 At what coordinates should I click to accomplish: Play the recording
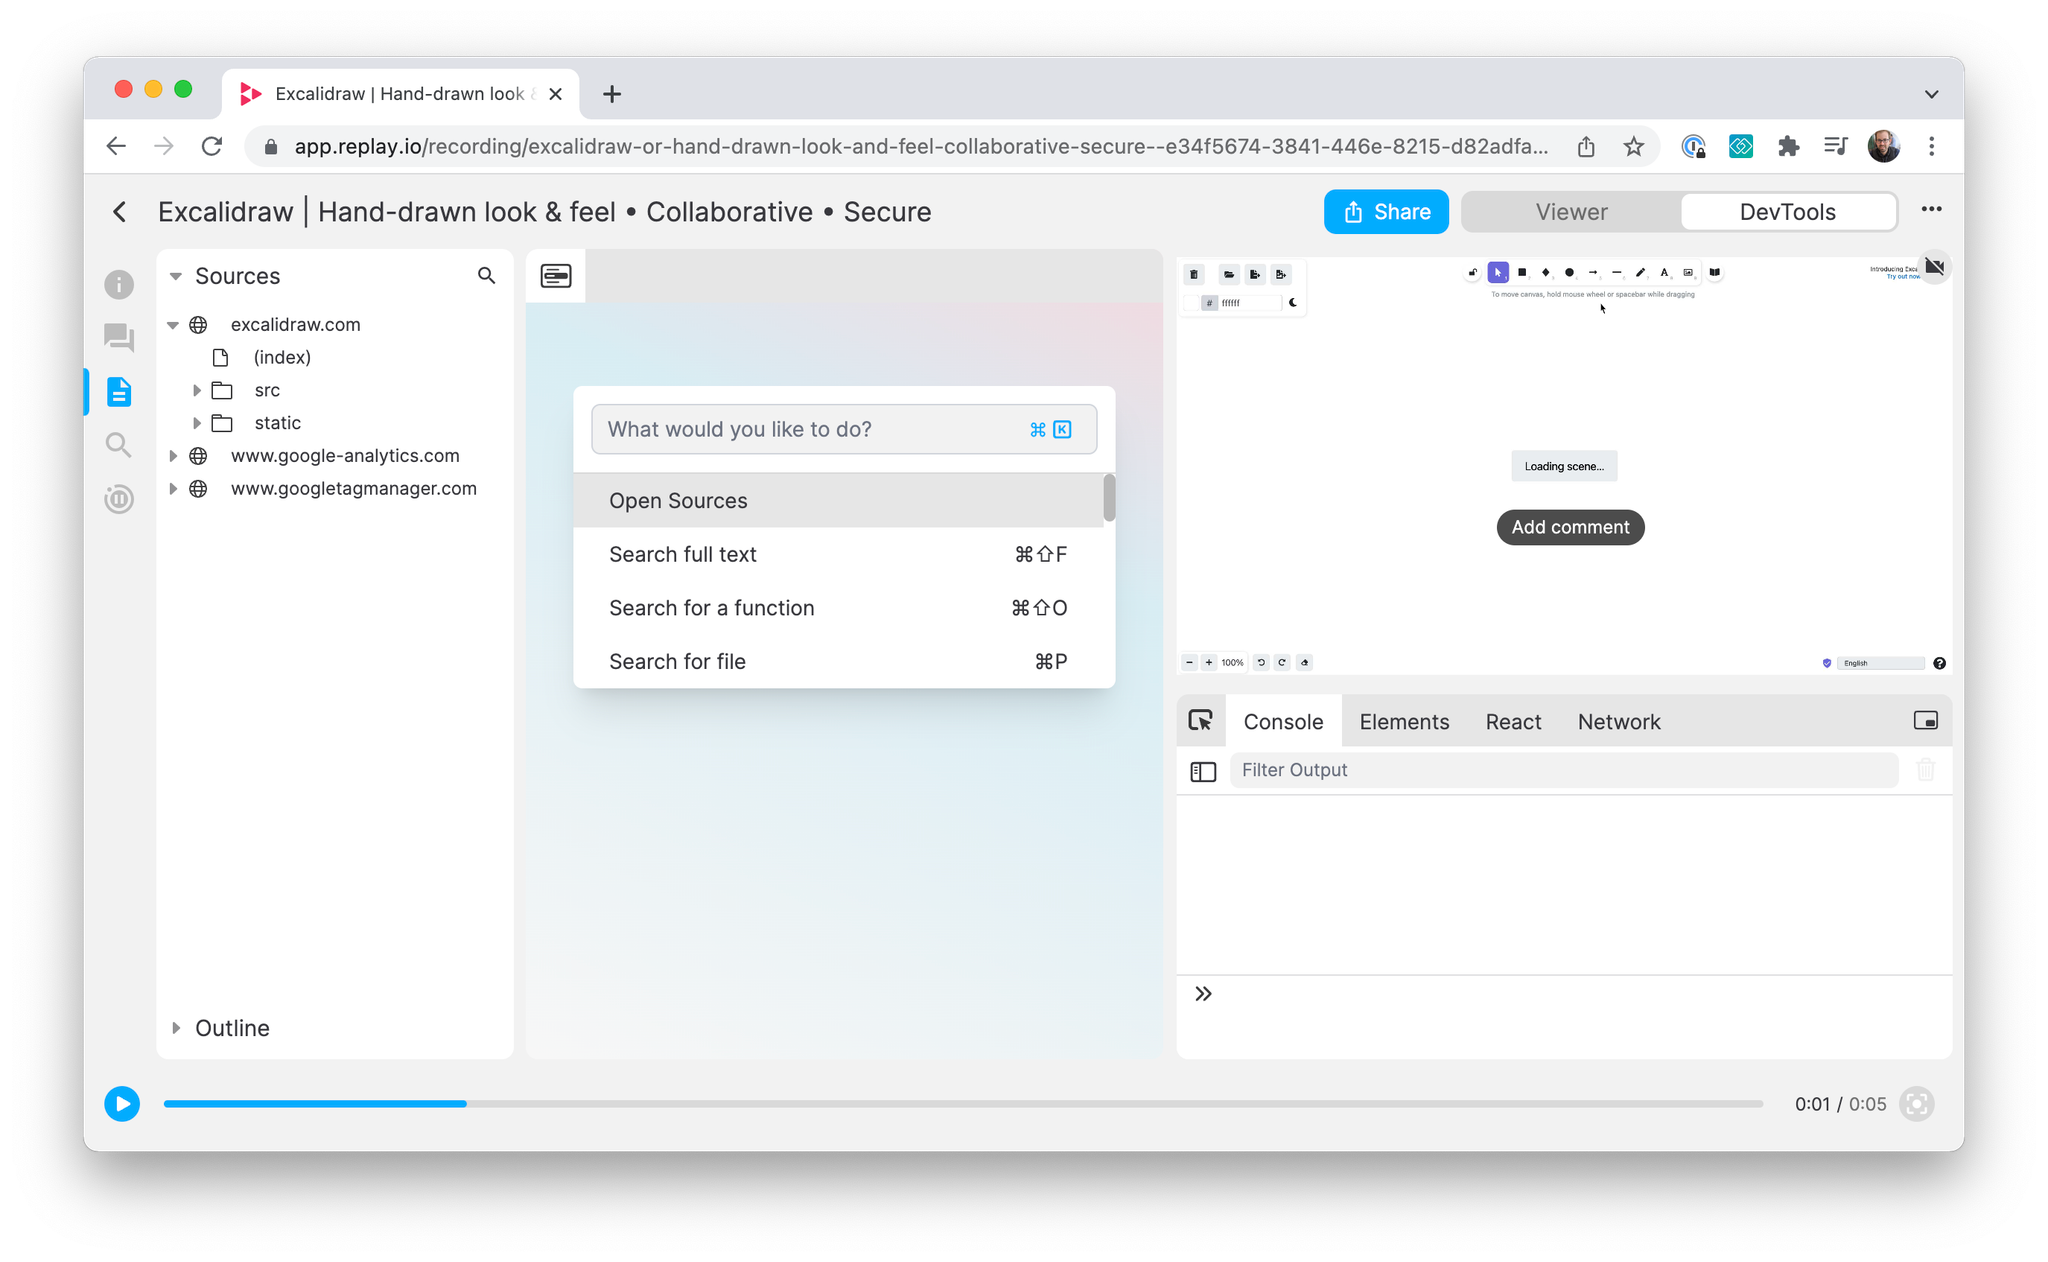(122, 1104)
